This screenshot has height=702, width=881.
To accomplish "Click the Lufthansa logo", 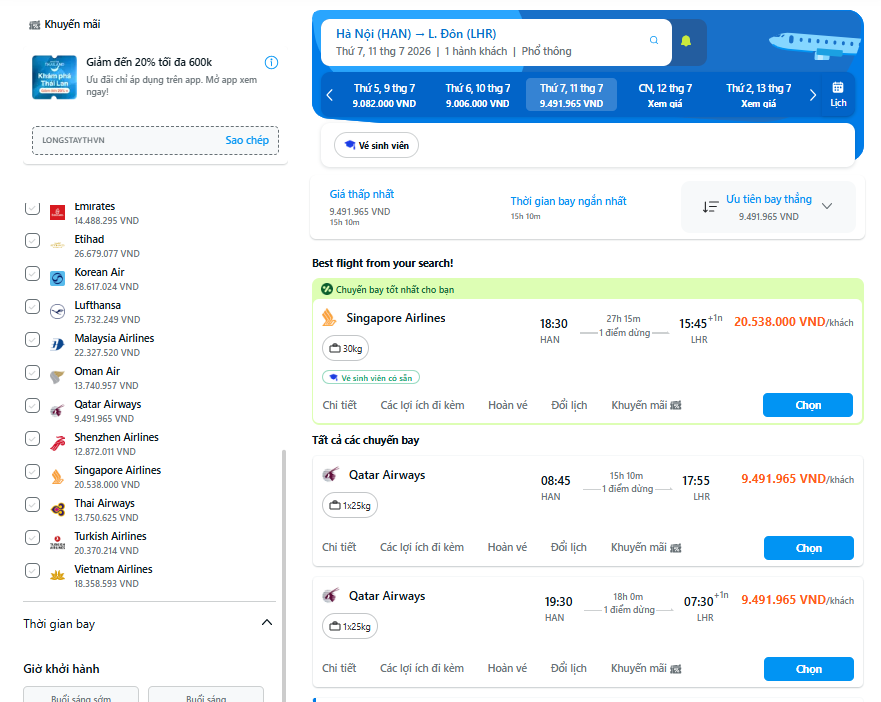I will pos(57,311).
